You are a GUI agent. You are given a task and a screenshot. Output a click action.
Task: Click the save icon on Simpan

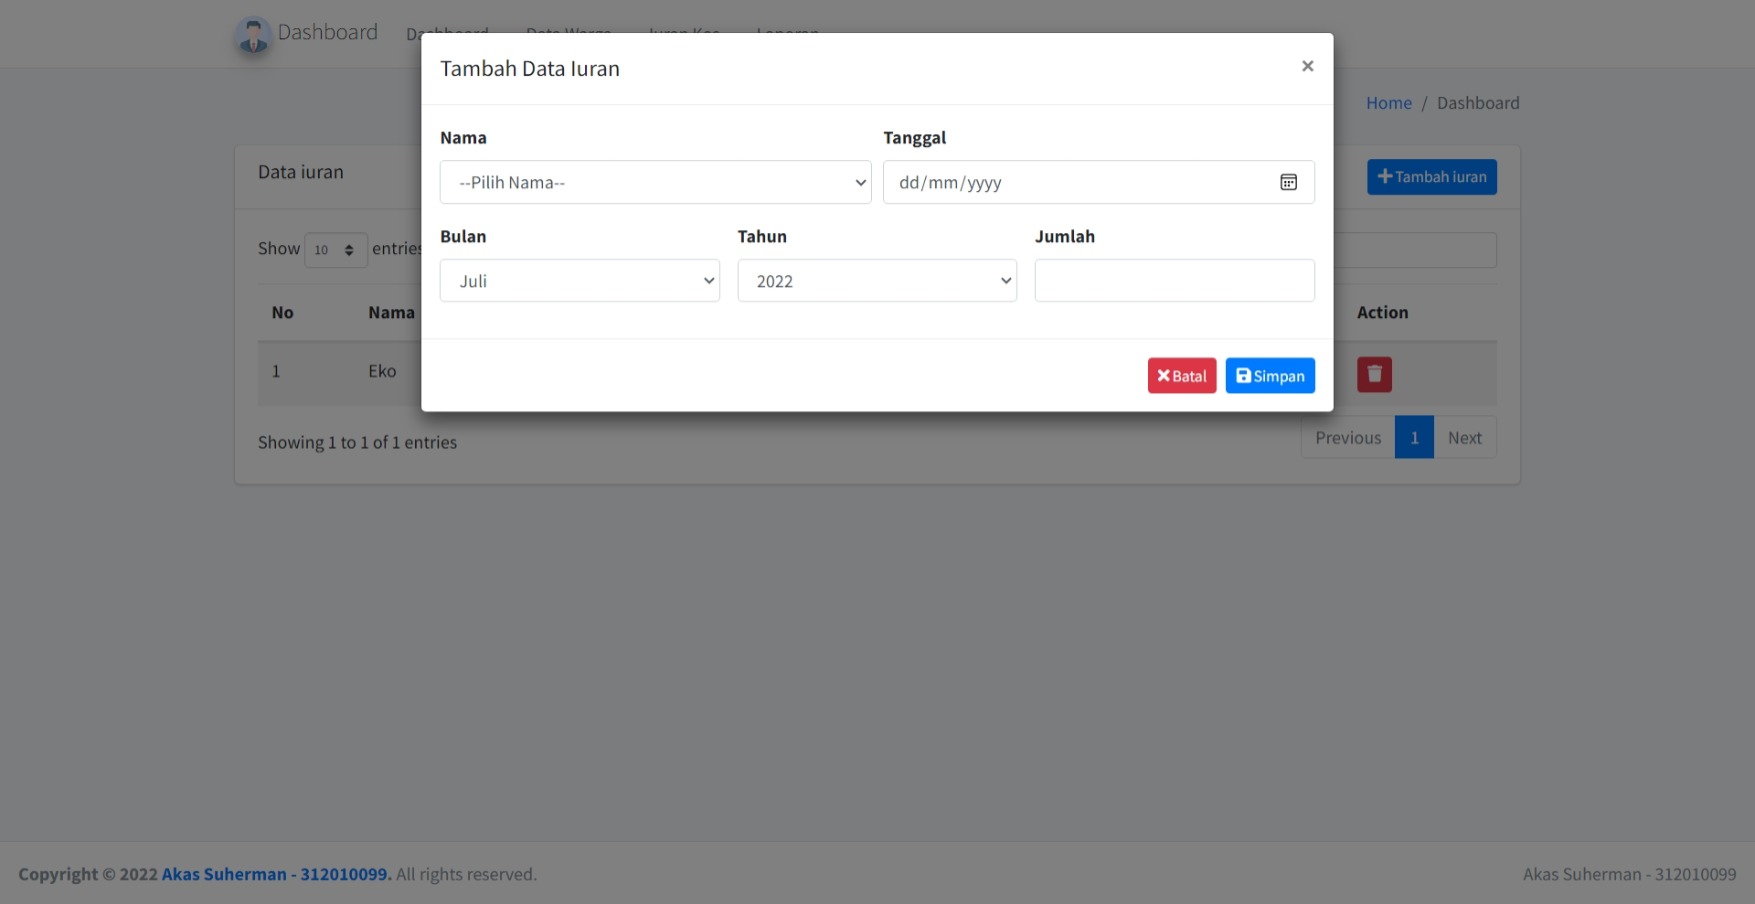tap(1243, 375)
